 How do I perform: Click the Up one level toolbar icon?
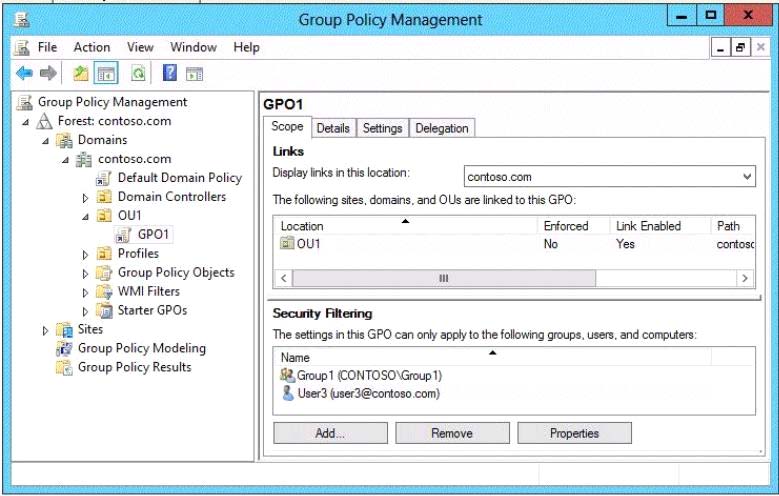(80, 73)
